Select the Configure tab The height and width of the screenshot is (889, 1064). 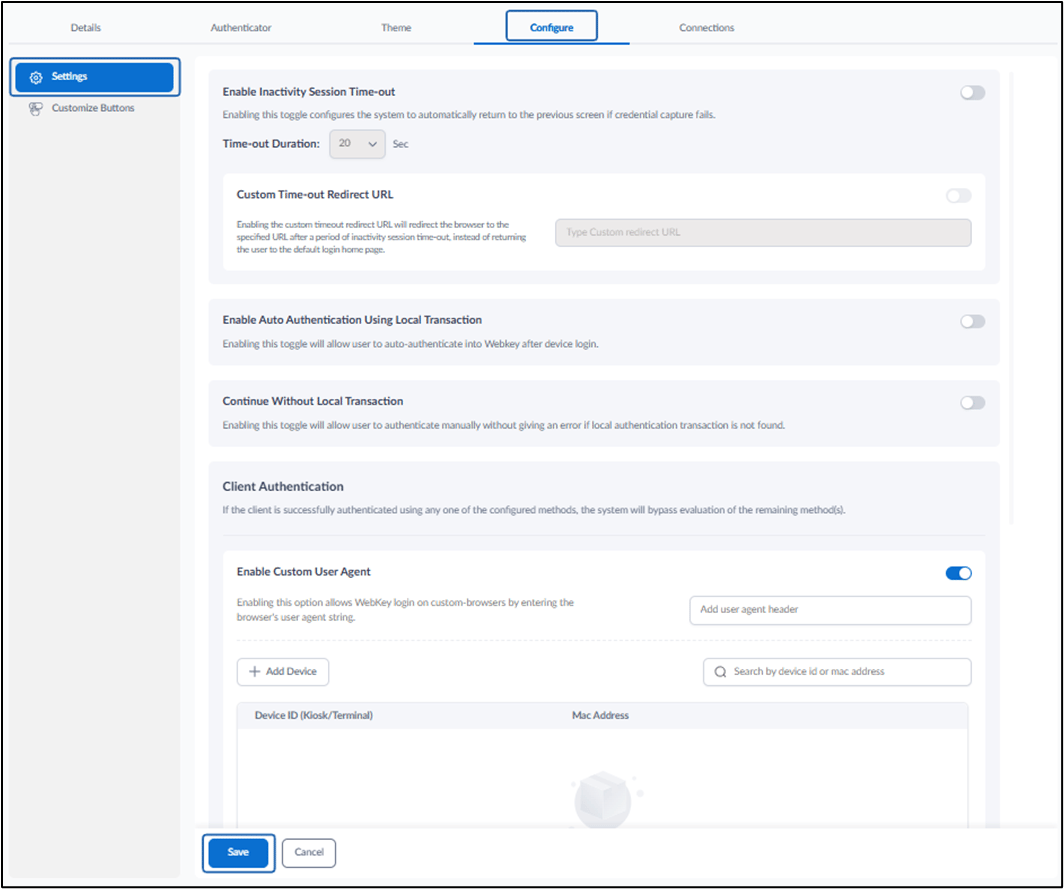coord(552,27)
